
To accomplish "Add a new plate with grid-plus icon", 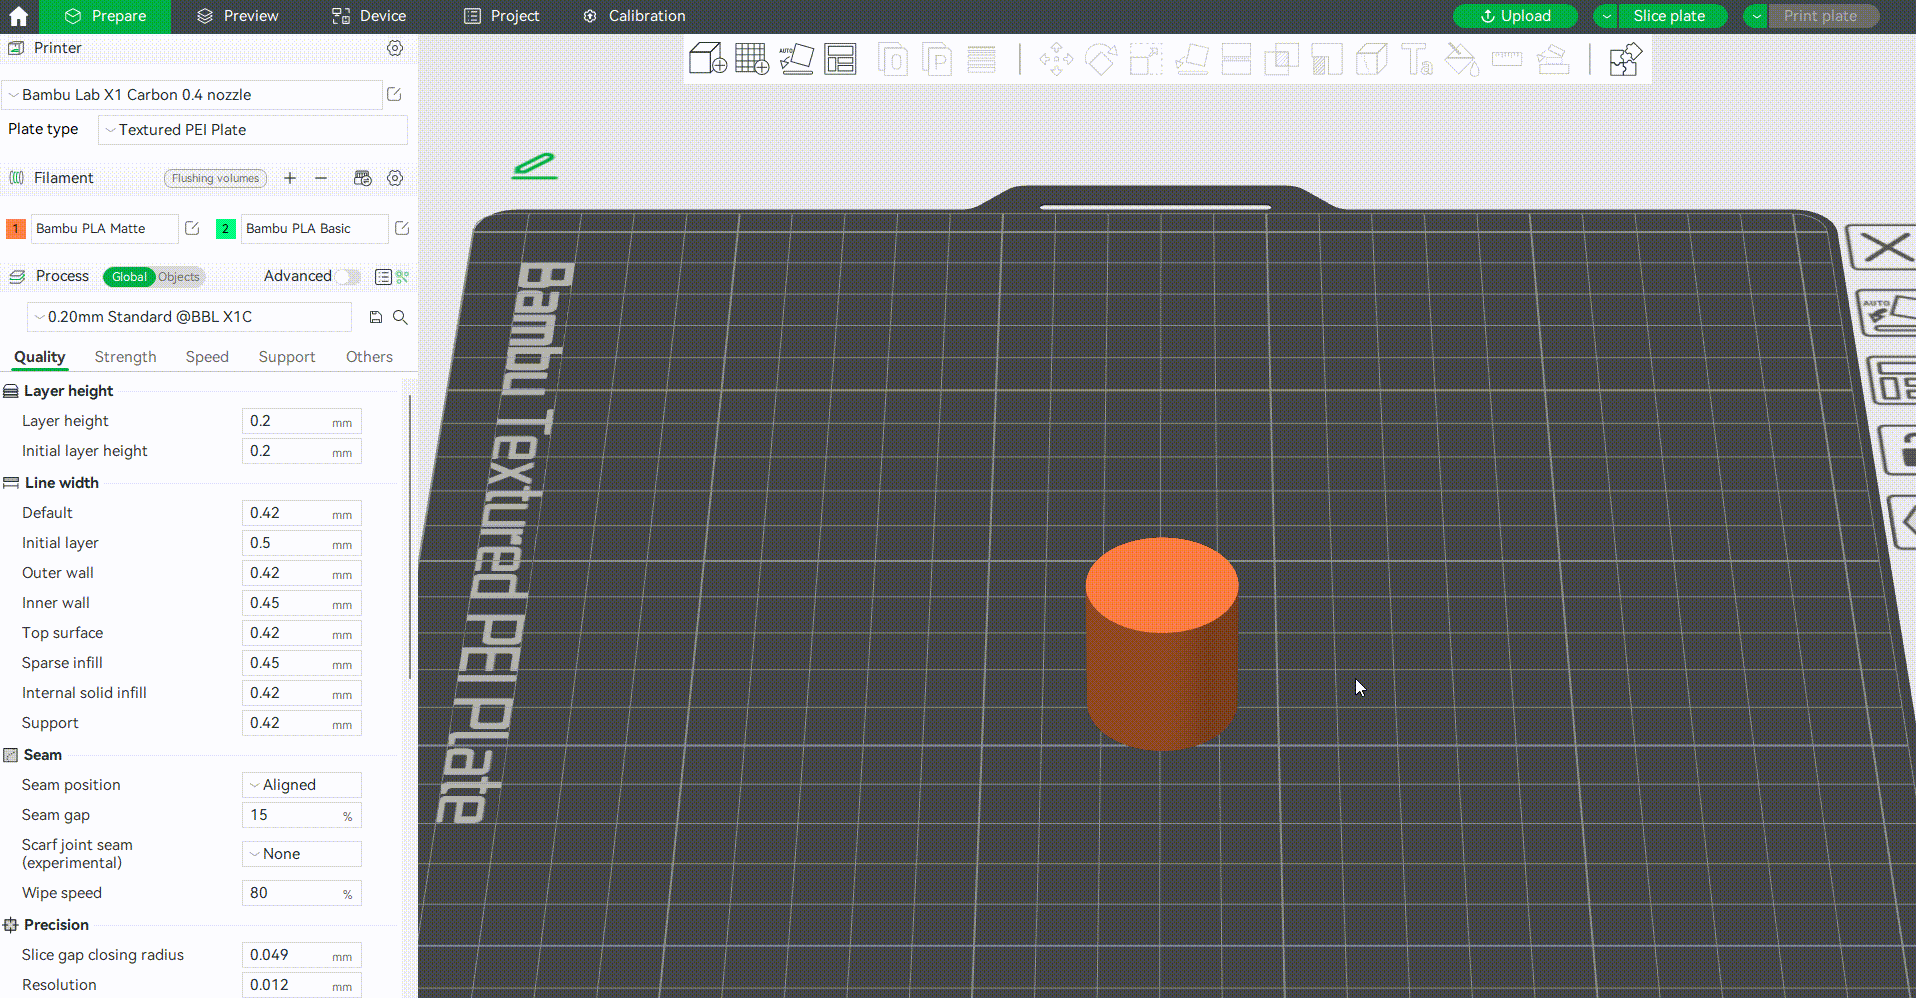I will pyautogui.click(x=752, y=59).
